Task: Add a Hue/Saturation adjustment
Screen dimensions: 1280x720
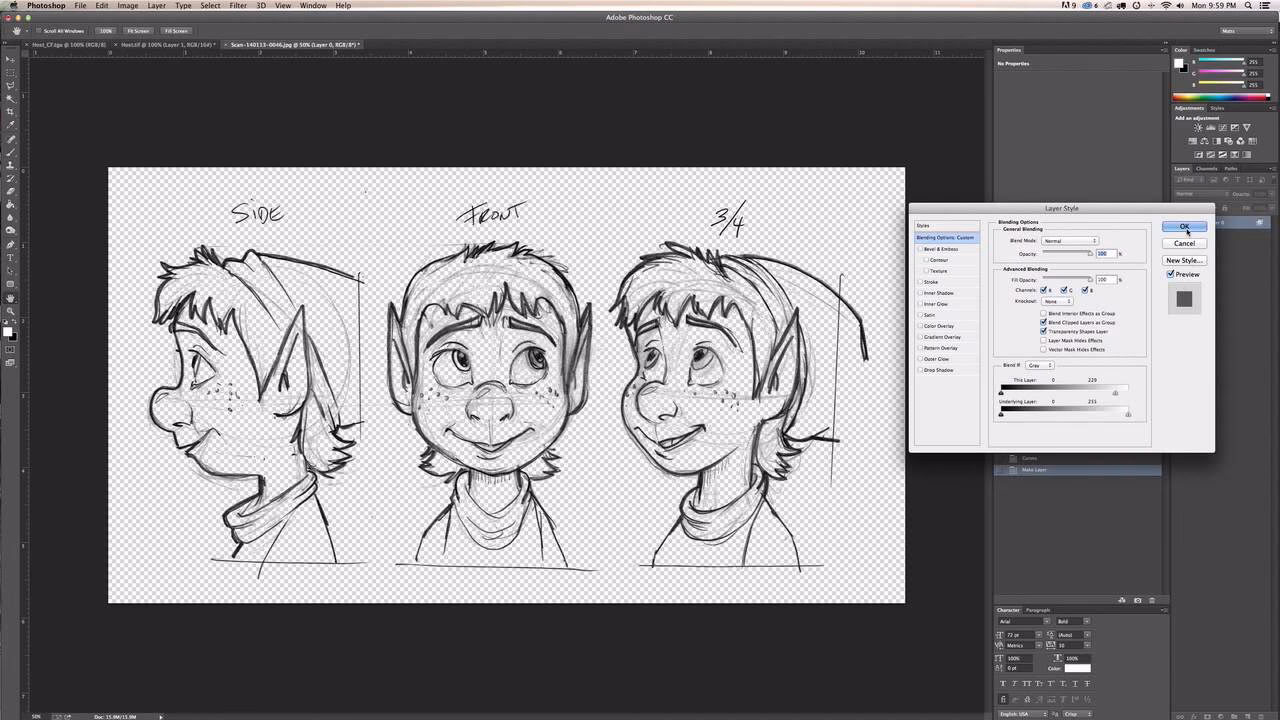Action: [1191, 140]
